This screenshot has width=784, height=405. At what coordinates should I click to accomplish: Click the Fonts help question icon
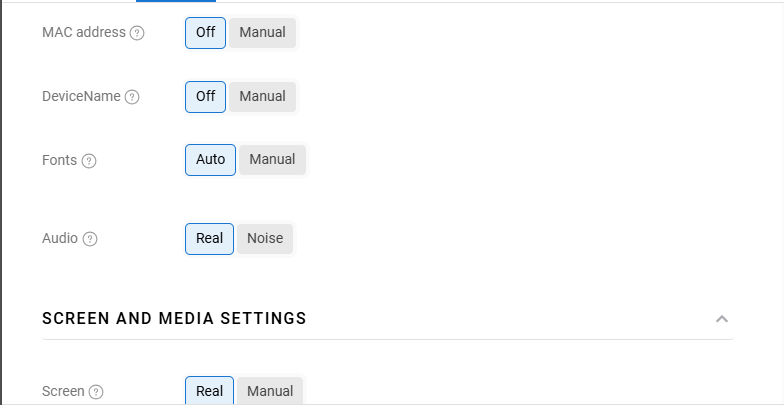89,161
